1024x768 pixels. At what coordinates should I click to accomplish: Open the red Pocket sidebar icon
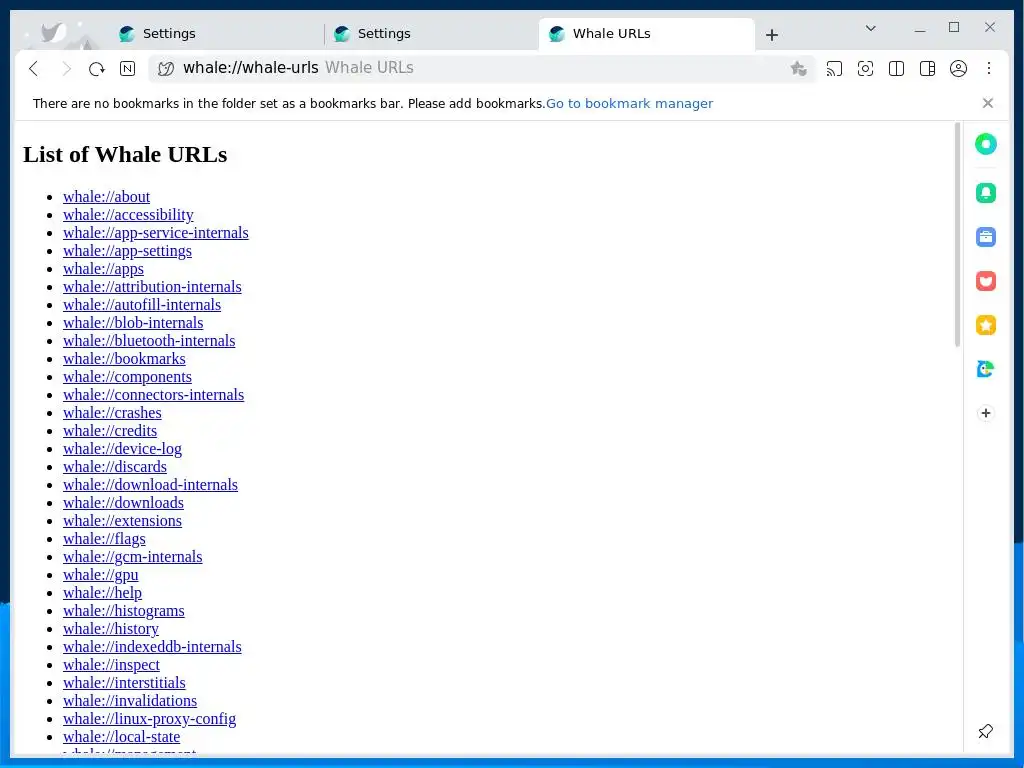click(x=985, y=281)
